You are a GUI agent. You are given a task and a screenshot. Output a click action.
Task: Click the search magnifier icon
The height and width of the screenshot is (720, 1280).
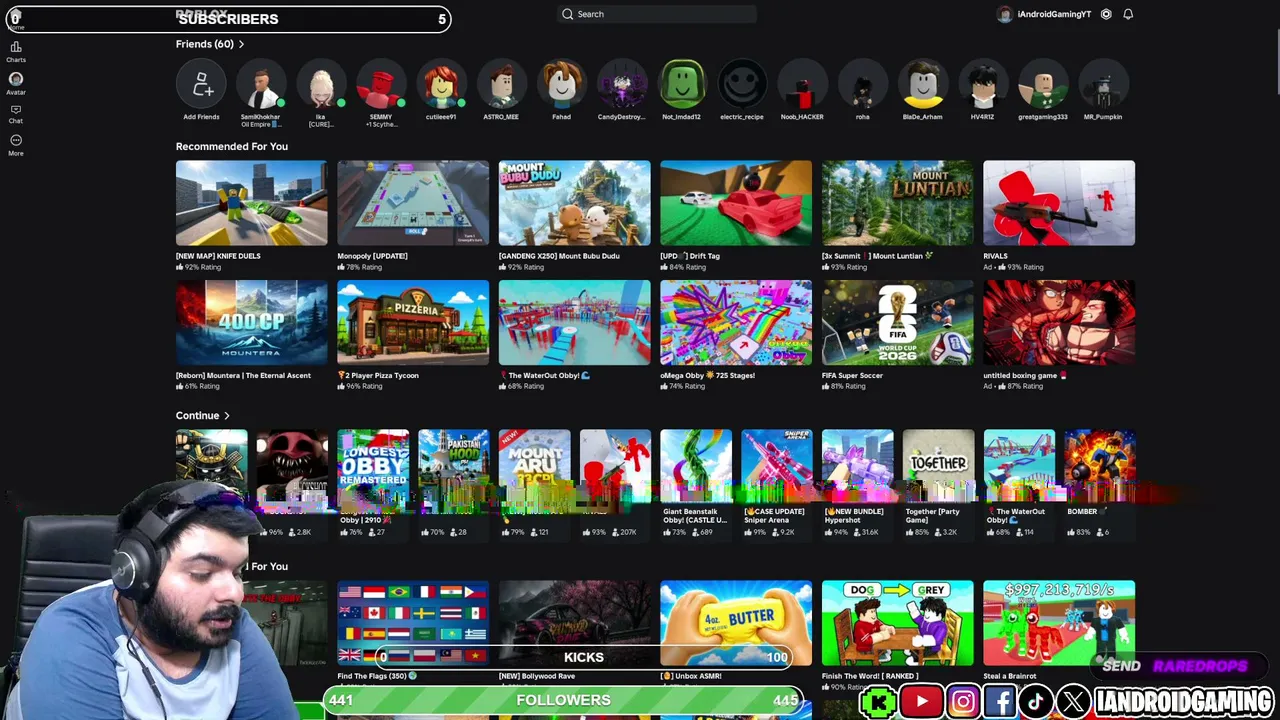click(568, 14)
